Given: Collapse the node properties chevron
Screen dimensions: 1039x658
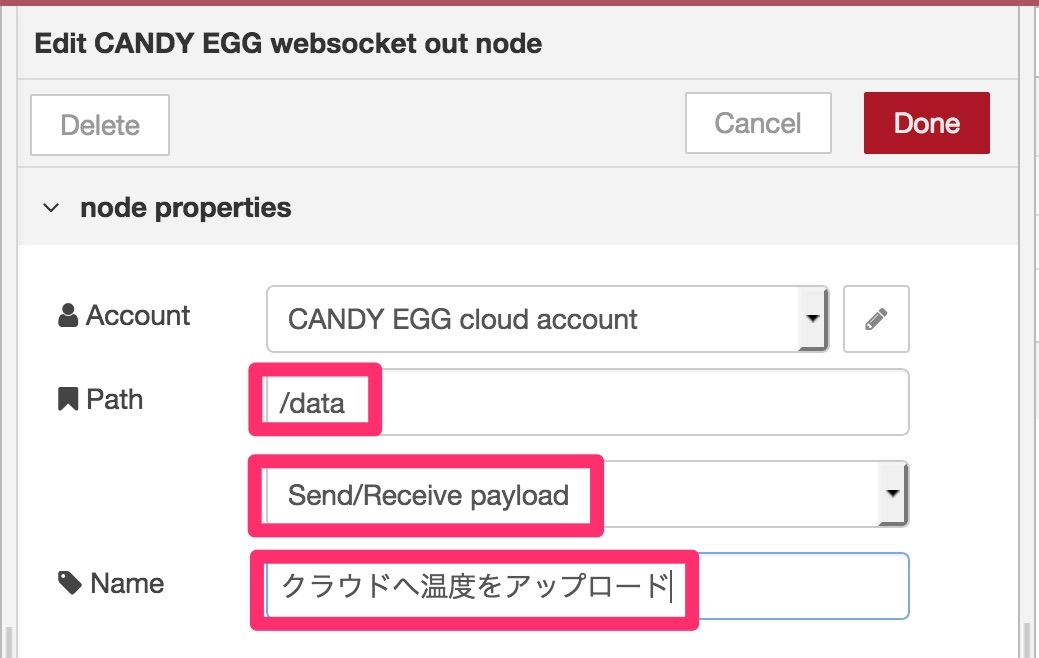Looking at the screenshot, I should point(51,208).
